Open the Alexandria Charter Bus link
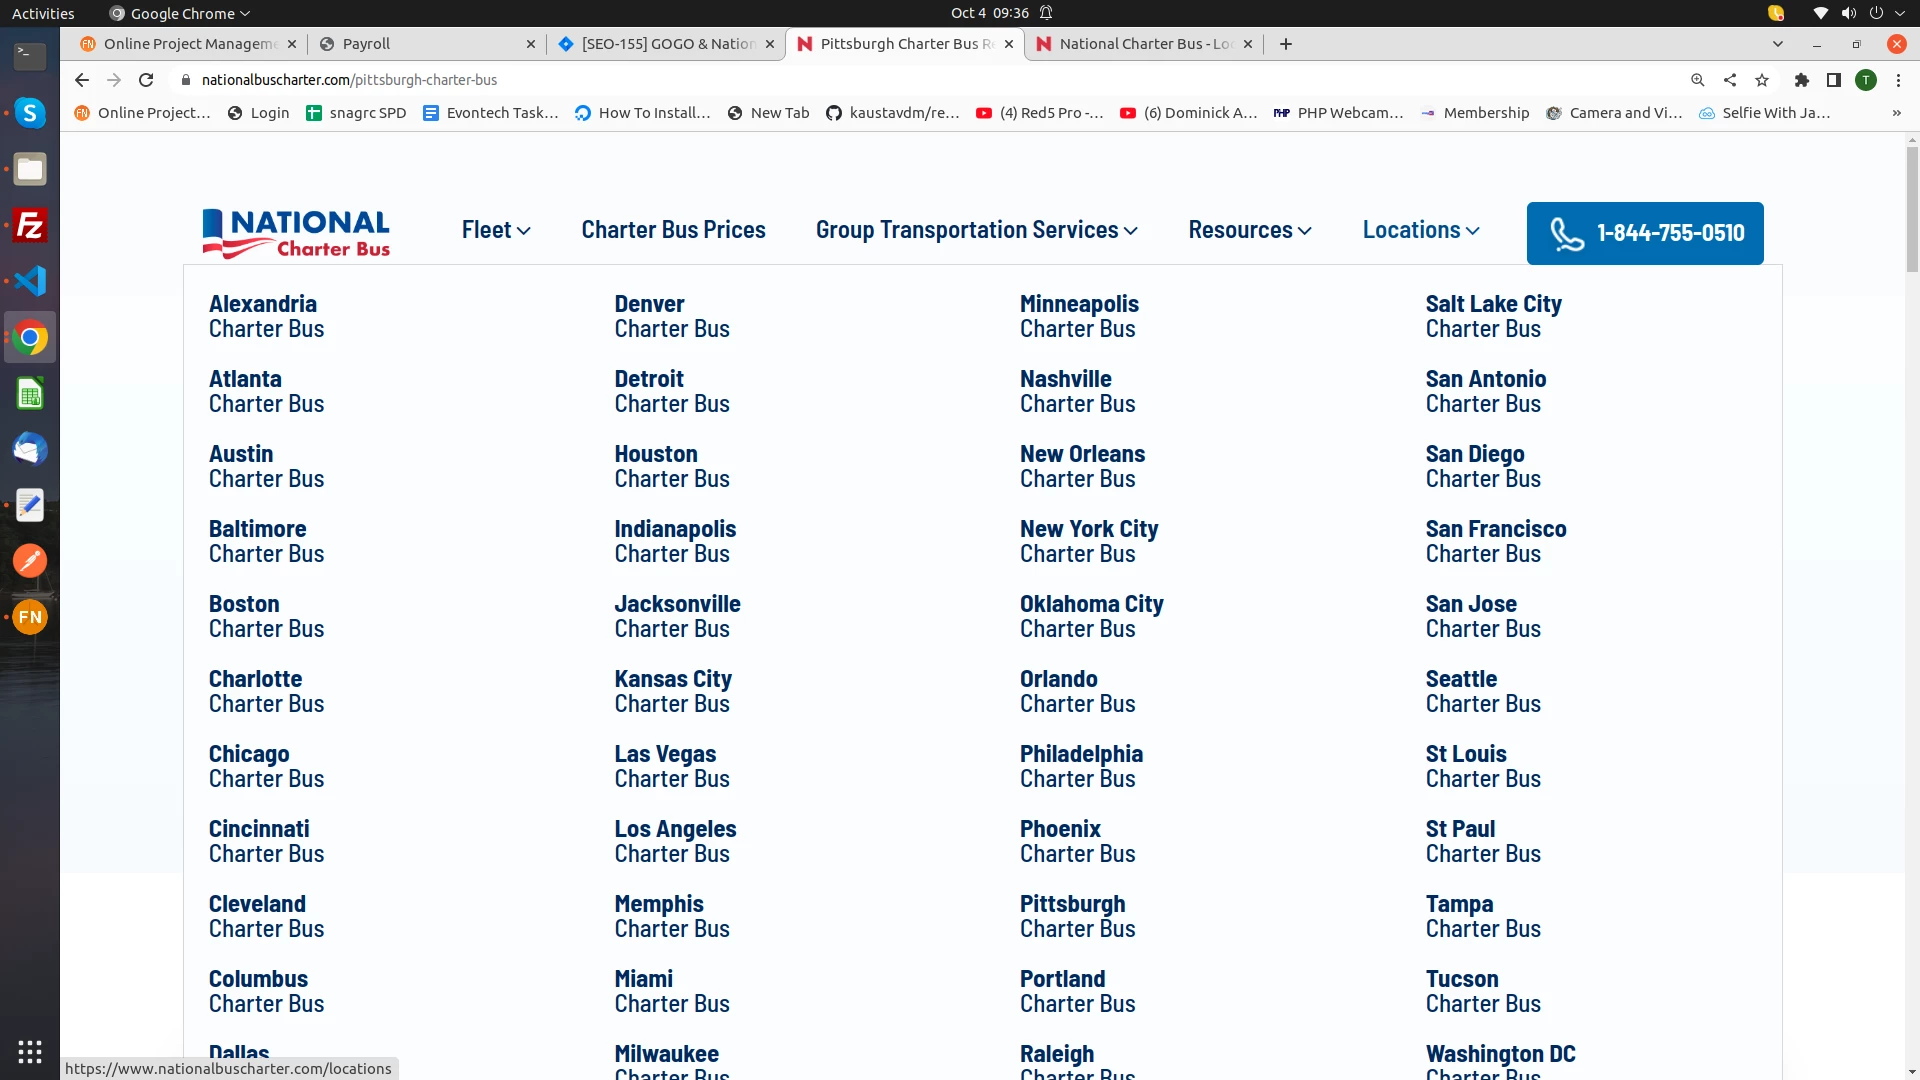This screenshot has height=1080, width=1920. [267, 316]
